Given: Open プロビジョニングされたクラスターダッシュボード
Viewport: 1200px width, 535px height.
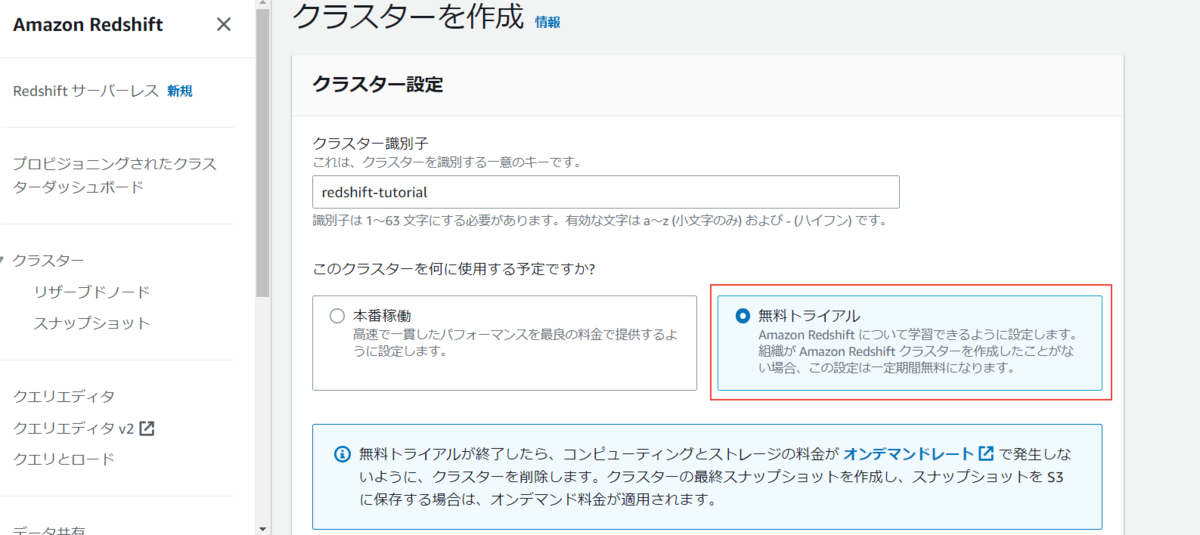Looking at the screenshot, I should tap(114, 175).
